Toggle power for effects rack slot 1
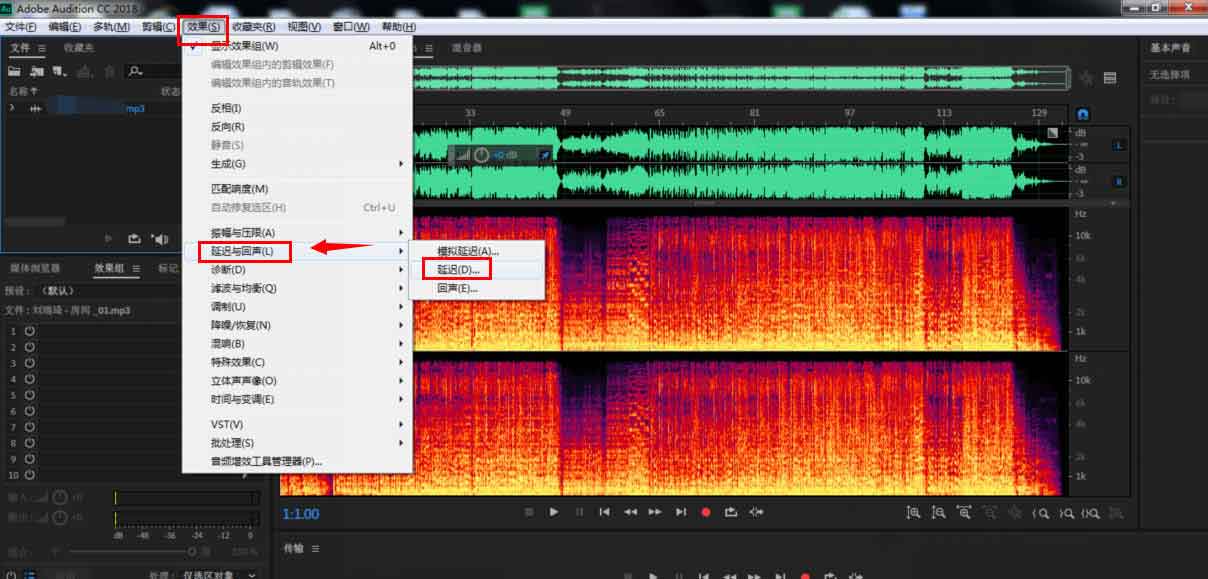This screenshot has width=1208, height=579. pos(30,331)
